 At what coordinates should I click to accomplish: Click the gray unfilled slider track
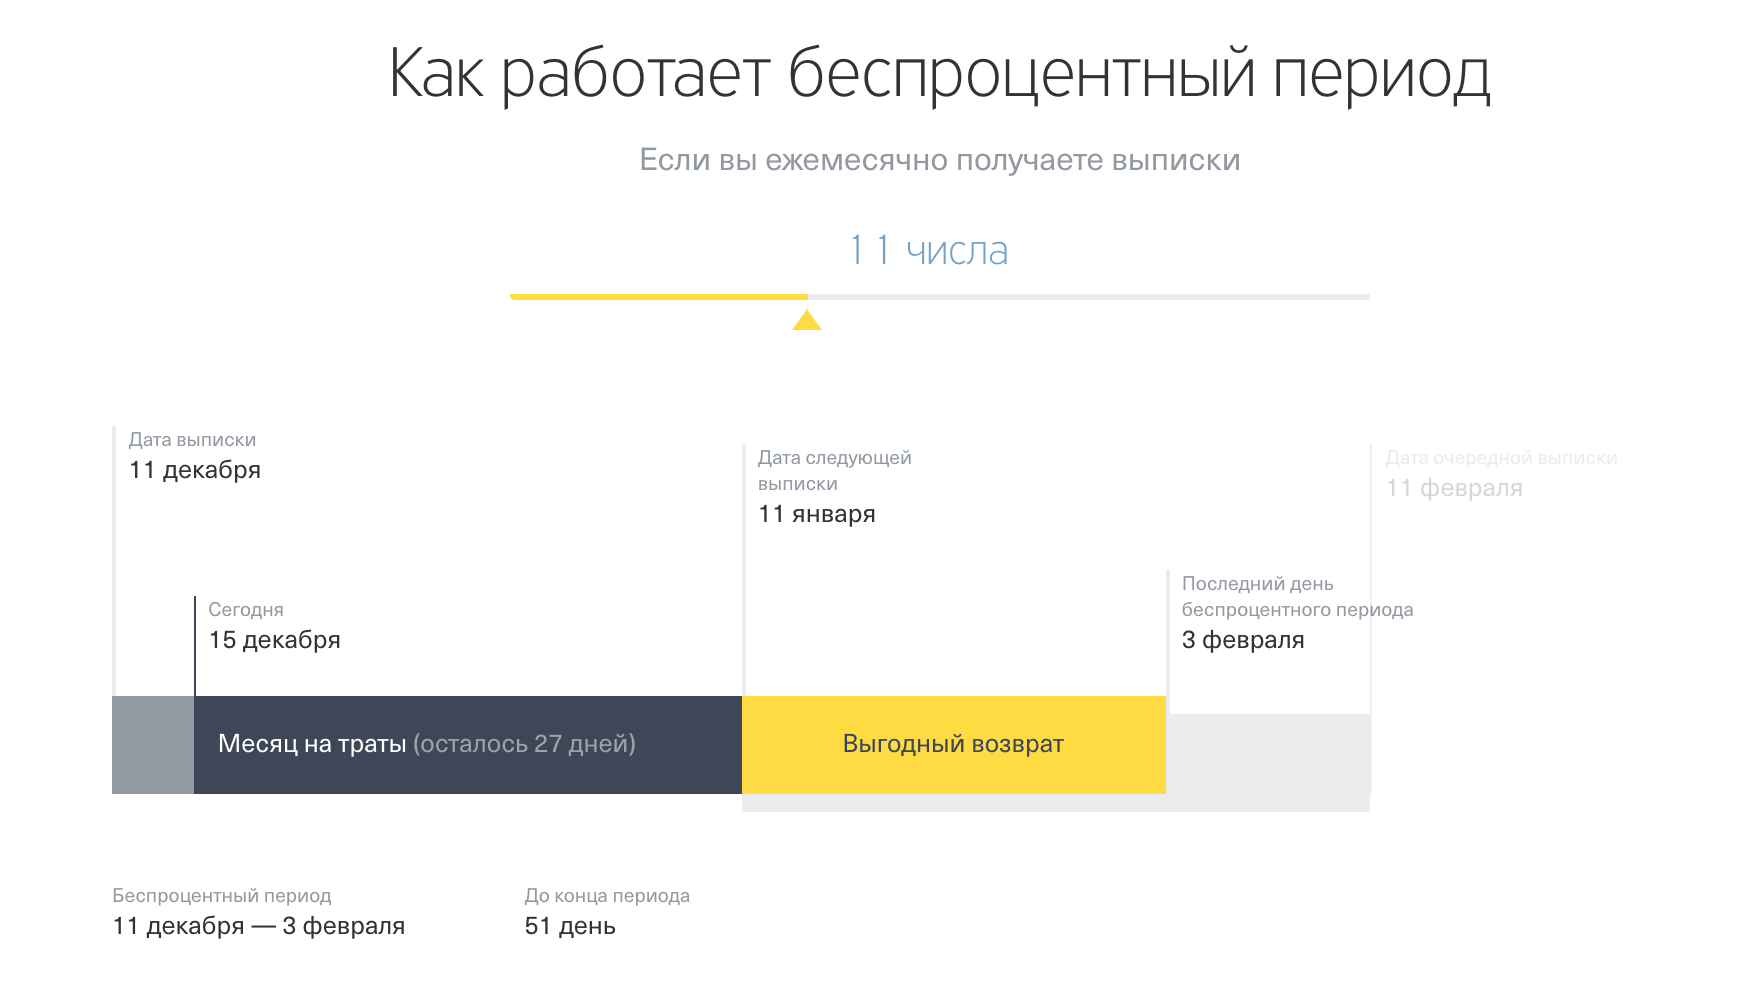pos(1088,297)
